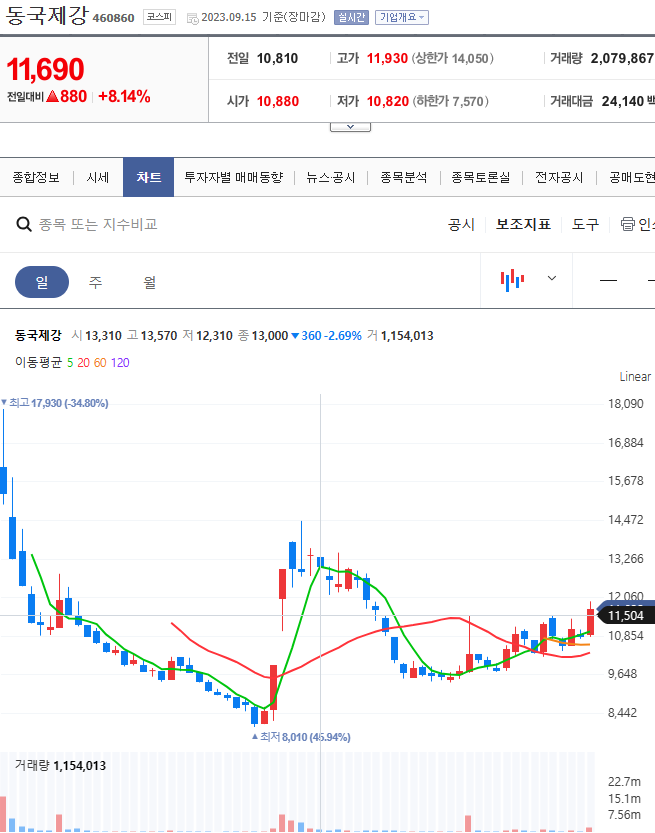This screenshot has width=655, height=833.
Task: Click the 최저 8,010 low marker
Action: [301, 737]
